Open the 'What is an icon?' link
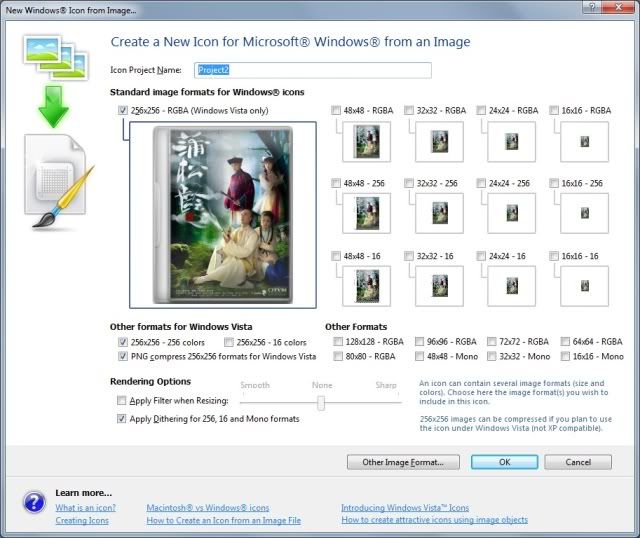 (86, 508)
